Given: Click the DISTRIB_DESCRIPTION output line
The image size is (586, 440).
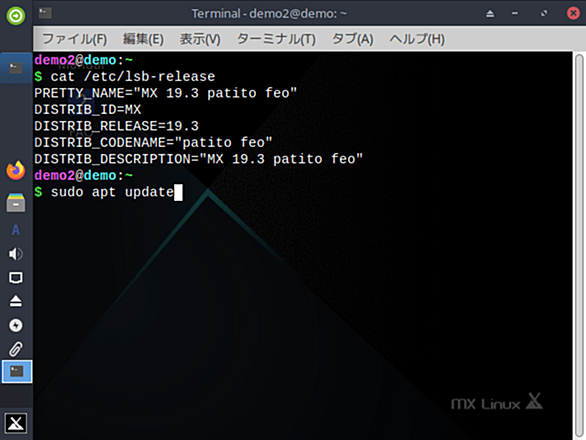Looking at the screenshot, I should pos(198,159).
